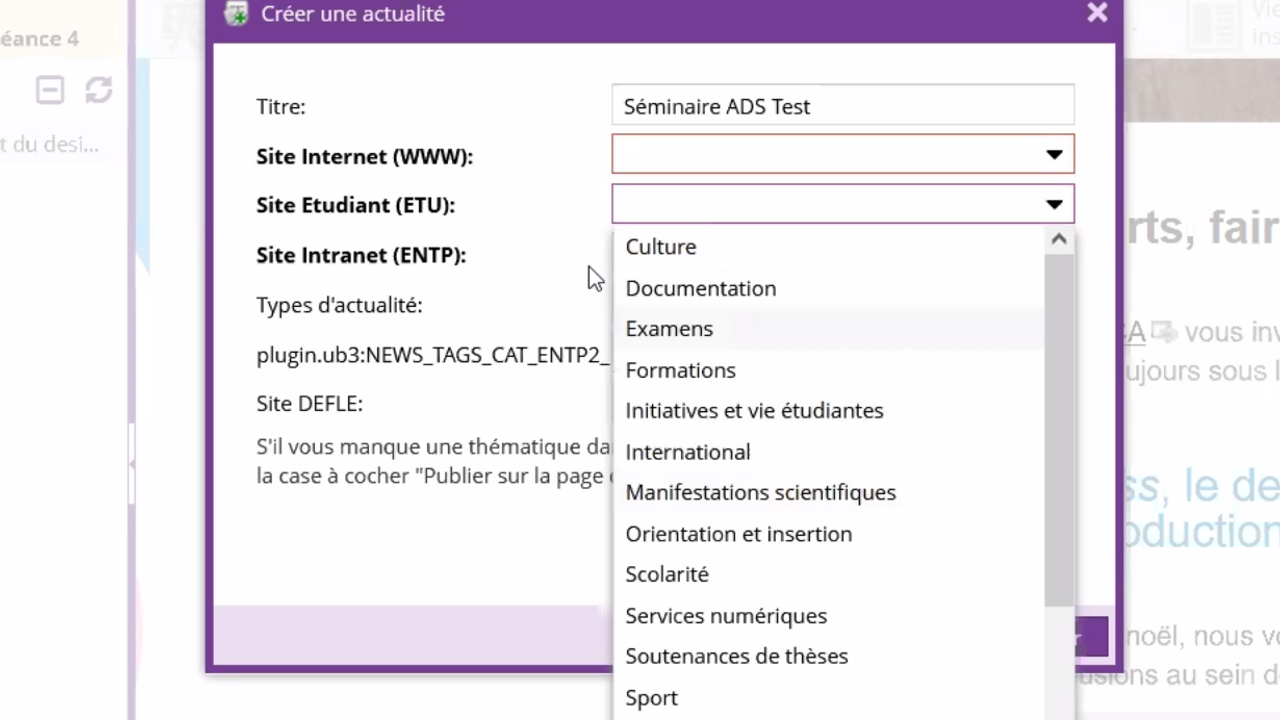
Task: Click the dialog title news icon
Action: (x=236, y=14)
